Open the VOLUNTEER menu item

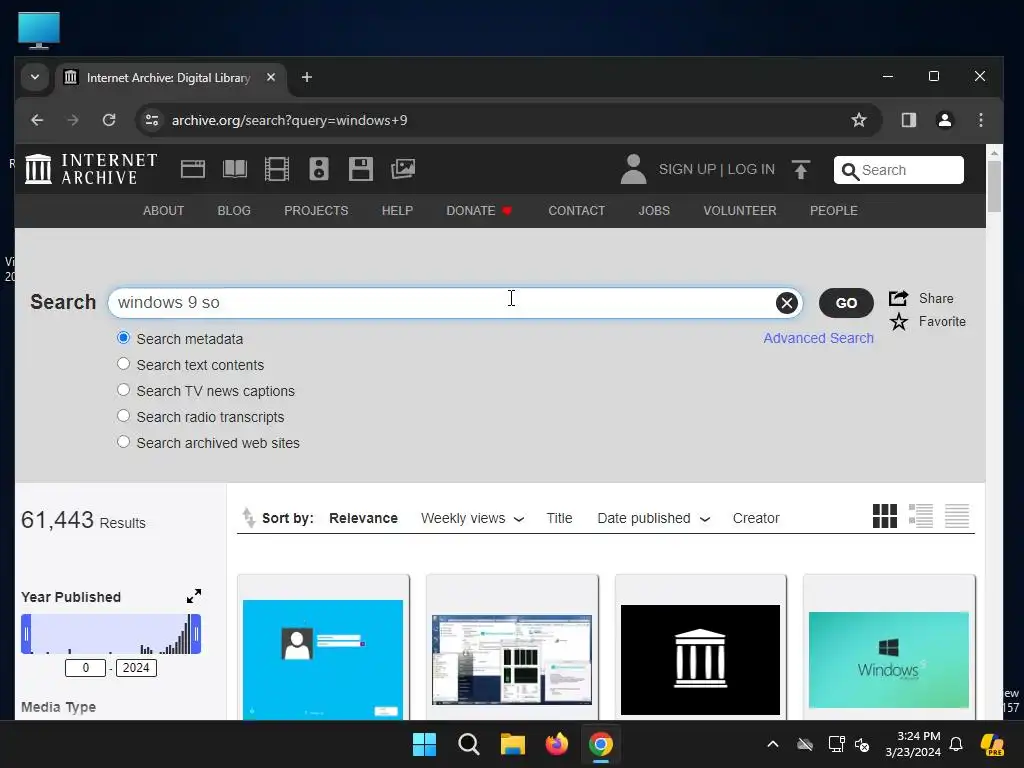740,211
